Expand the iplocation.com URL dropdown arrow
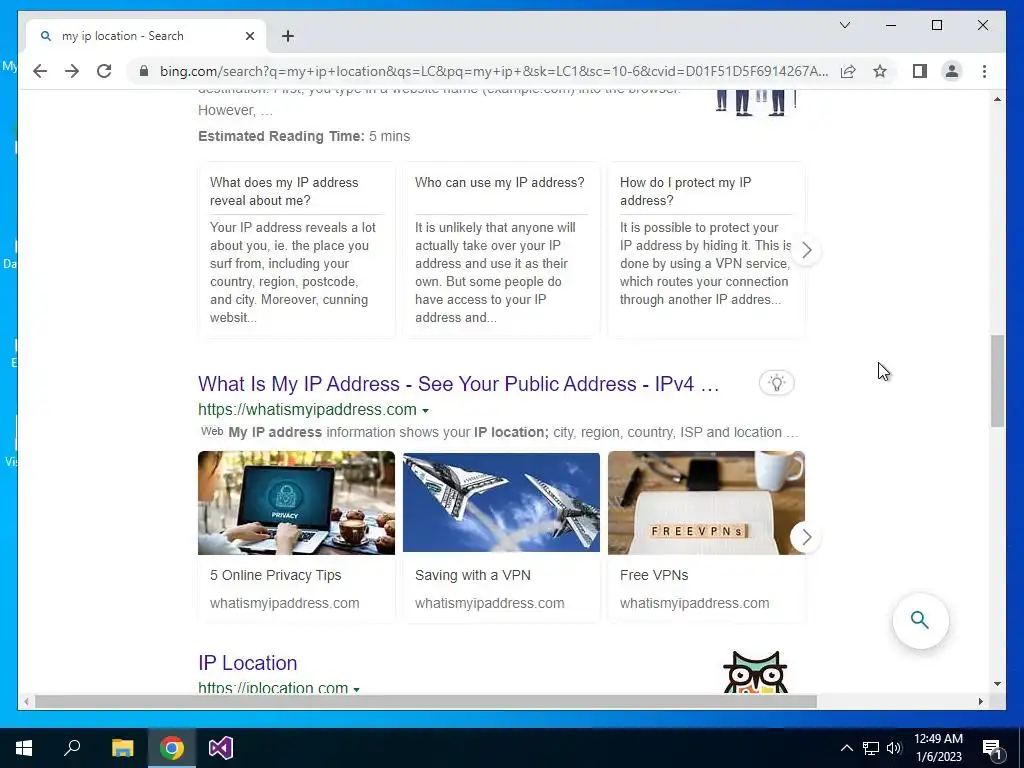1024x768 pixels. [x=357, y=689]
